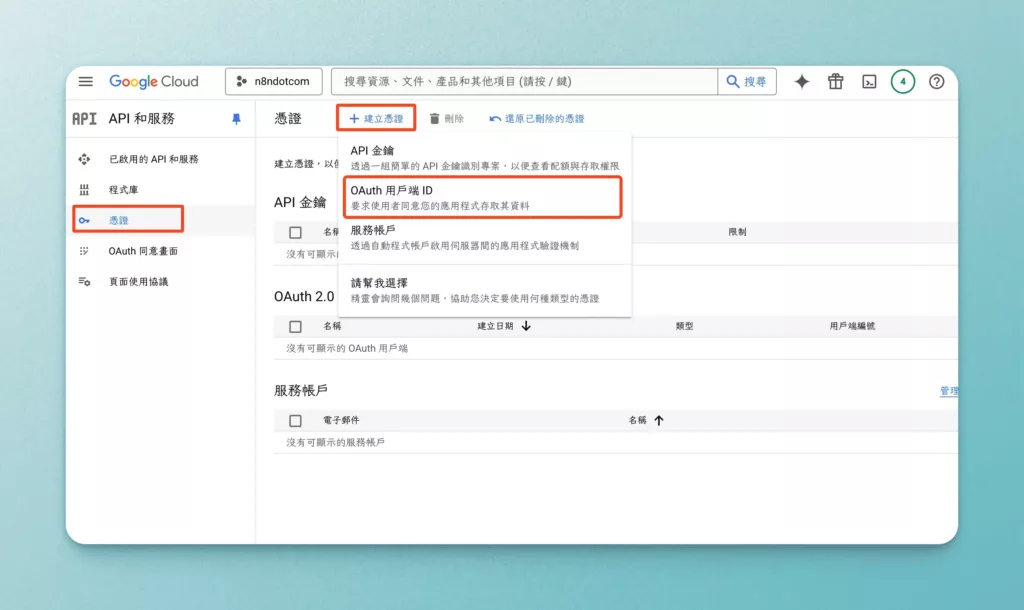Viewport: 1024px width, 610px height.
Task: Click the 刪除 trash button
Action: pos(447,119)
